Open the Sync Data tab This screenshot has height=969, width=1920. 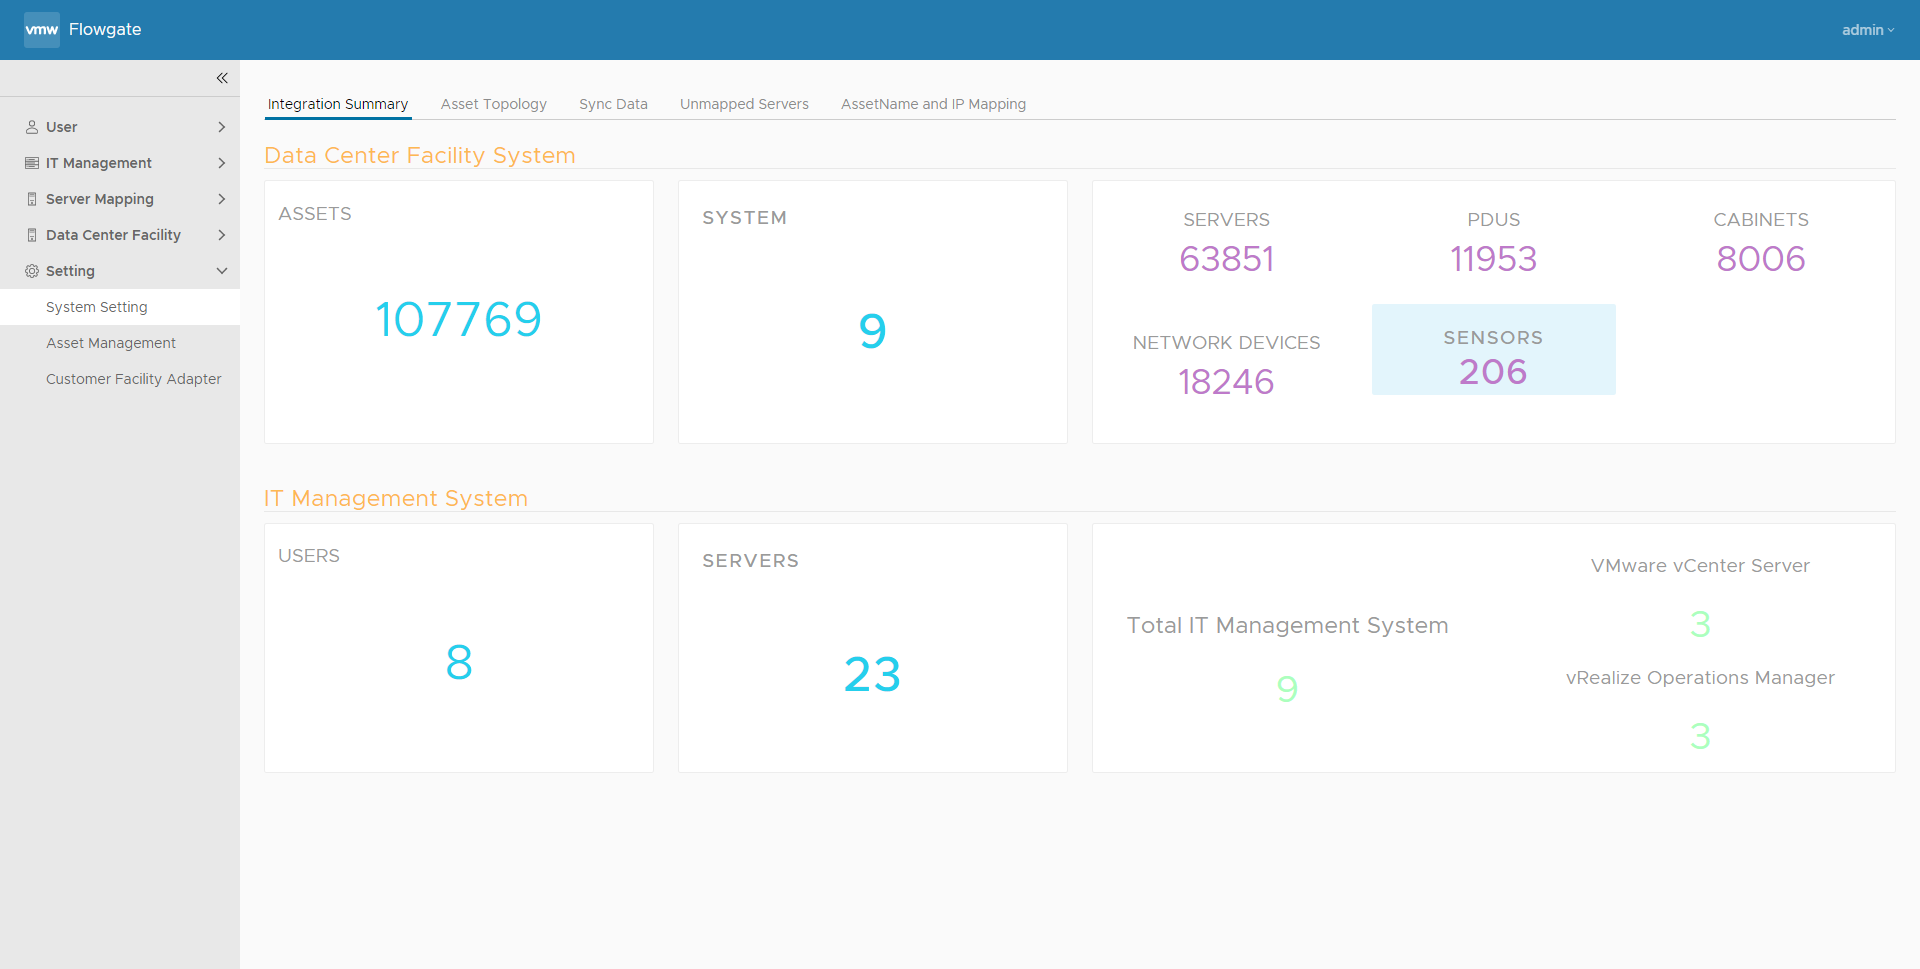click(613, 104)
